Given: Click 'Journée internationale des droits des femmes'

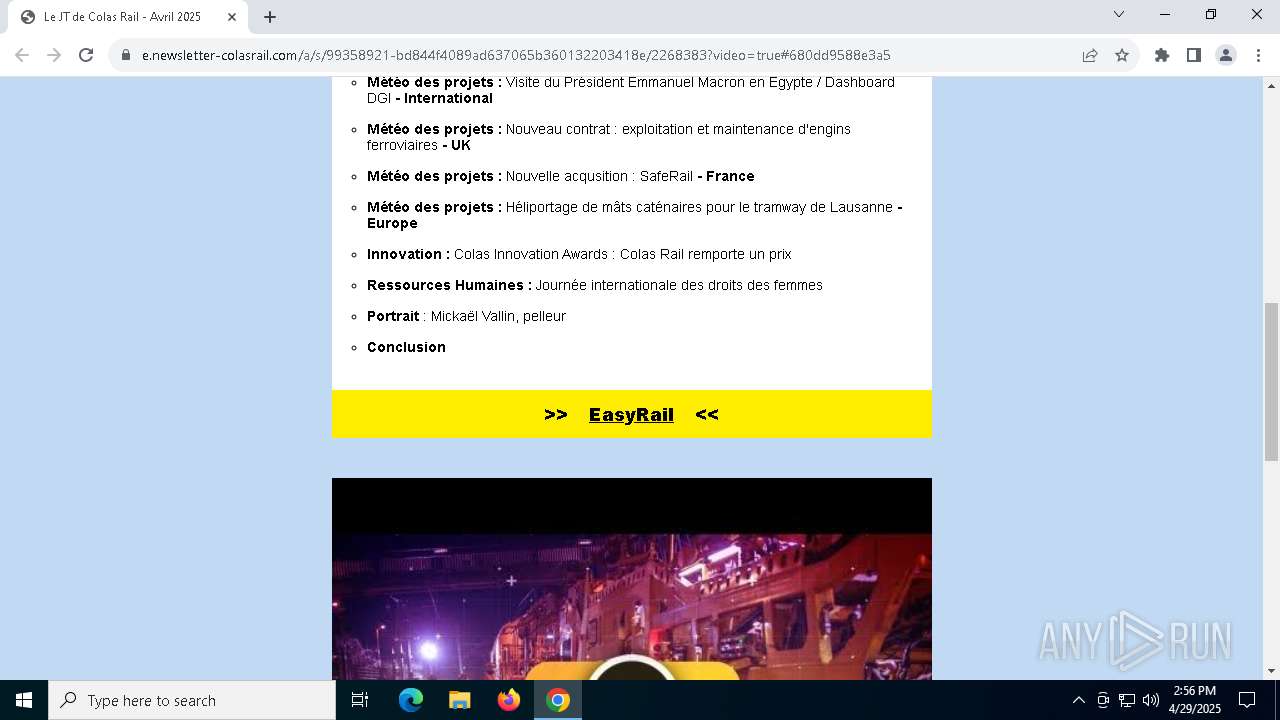Looking at the screenshot, I should [x=679, y=285].
